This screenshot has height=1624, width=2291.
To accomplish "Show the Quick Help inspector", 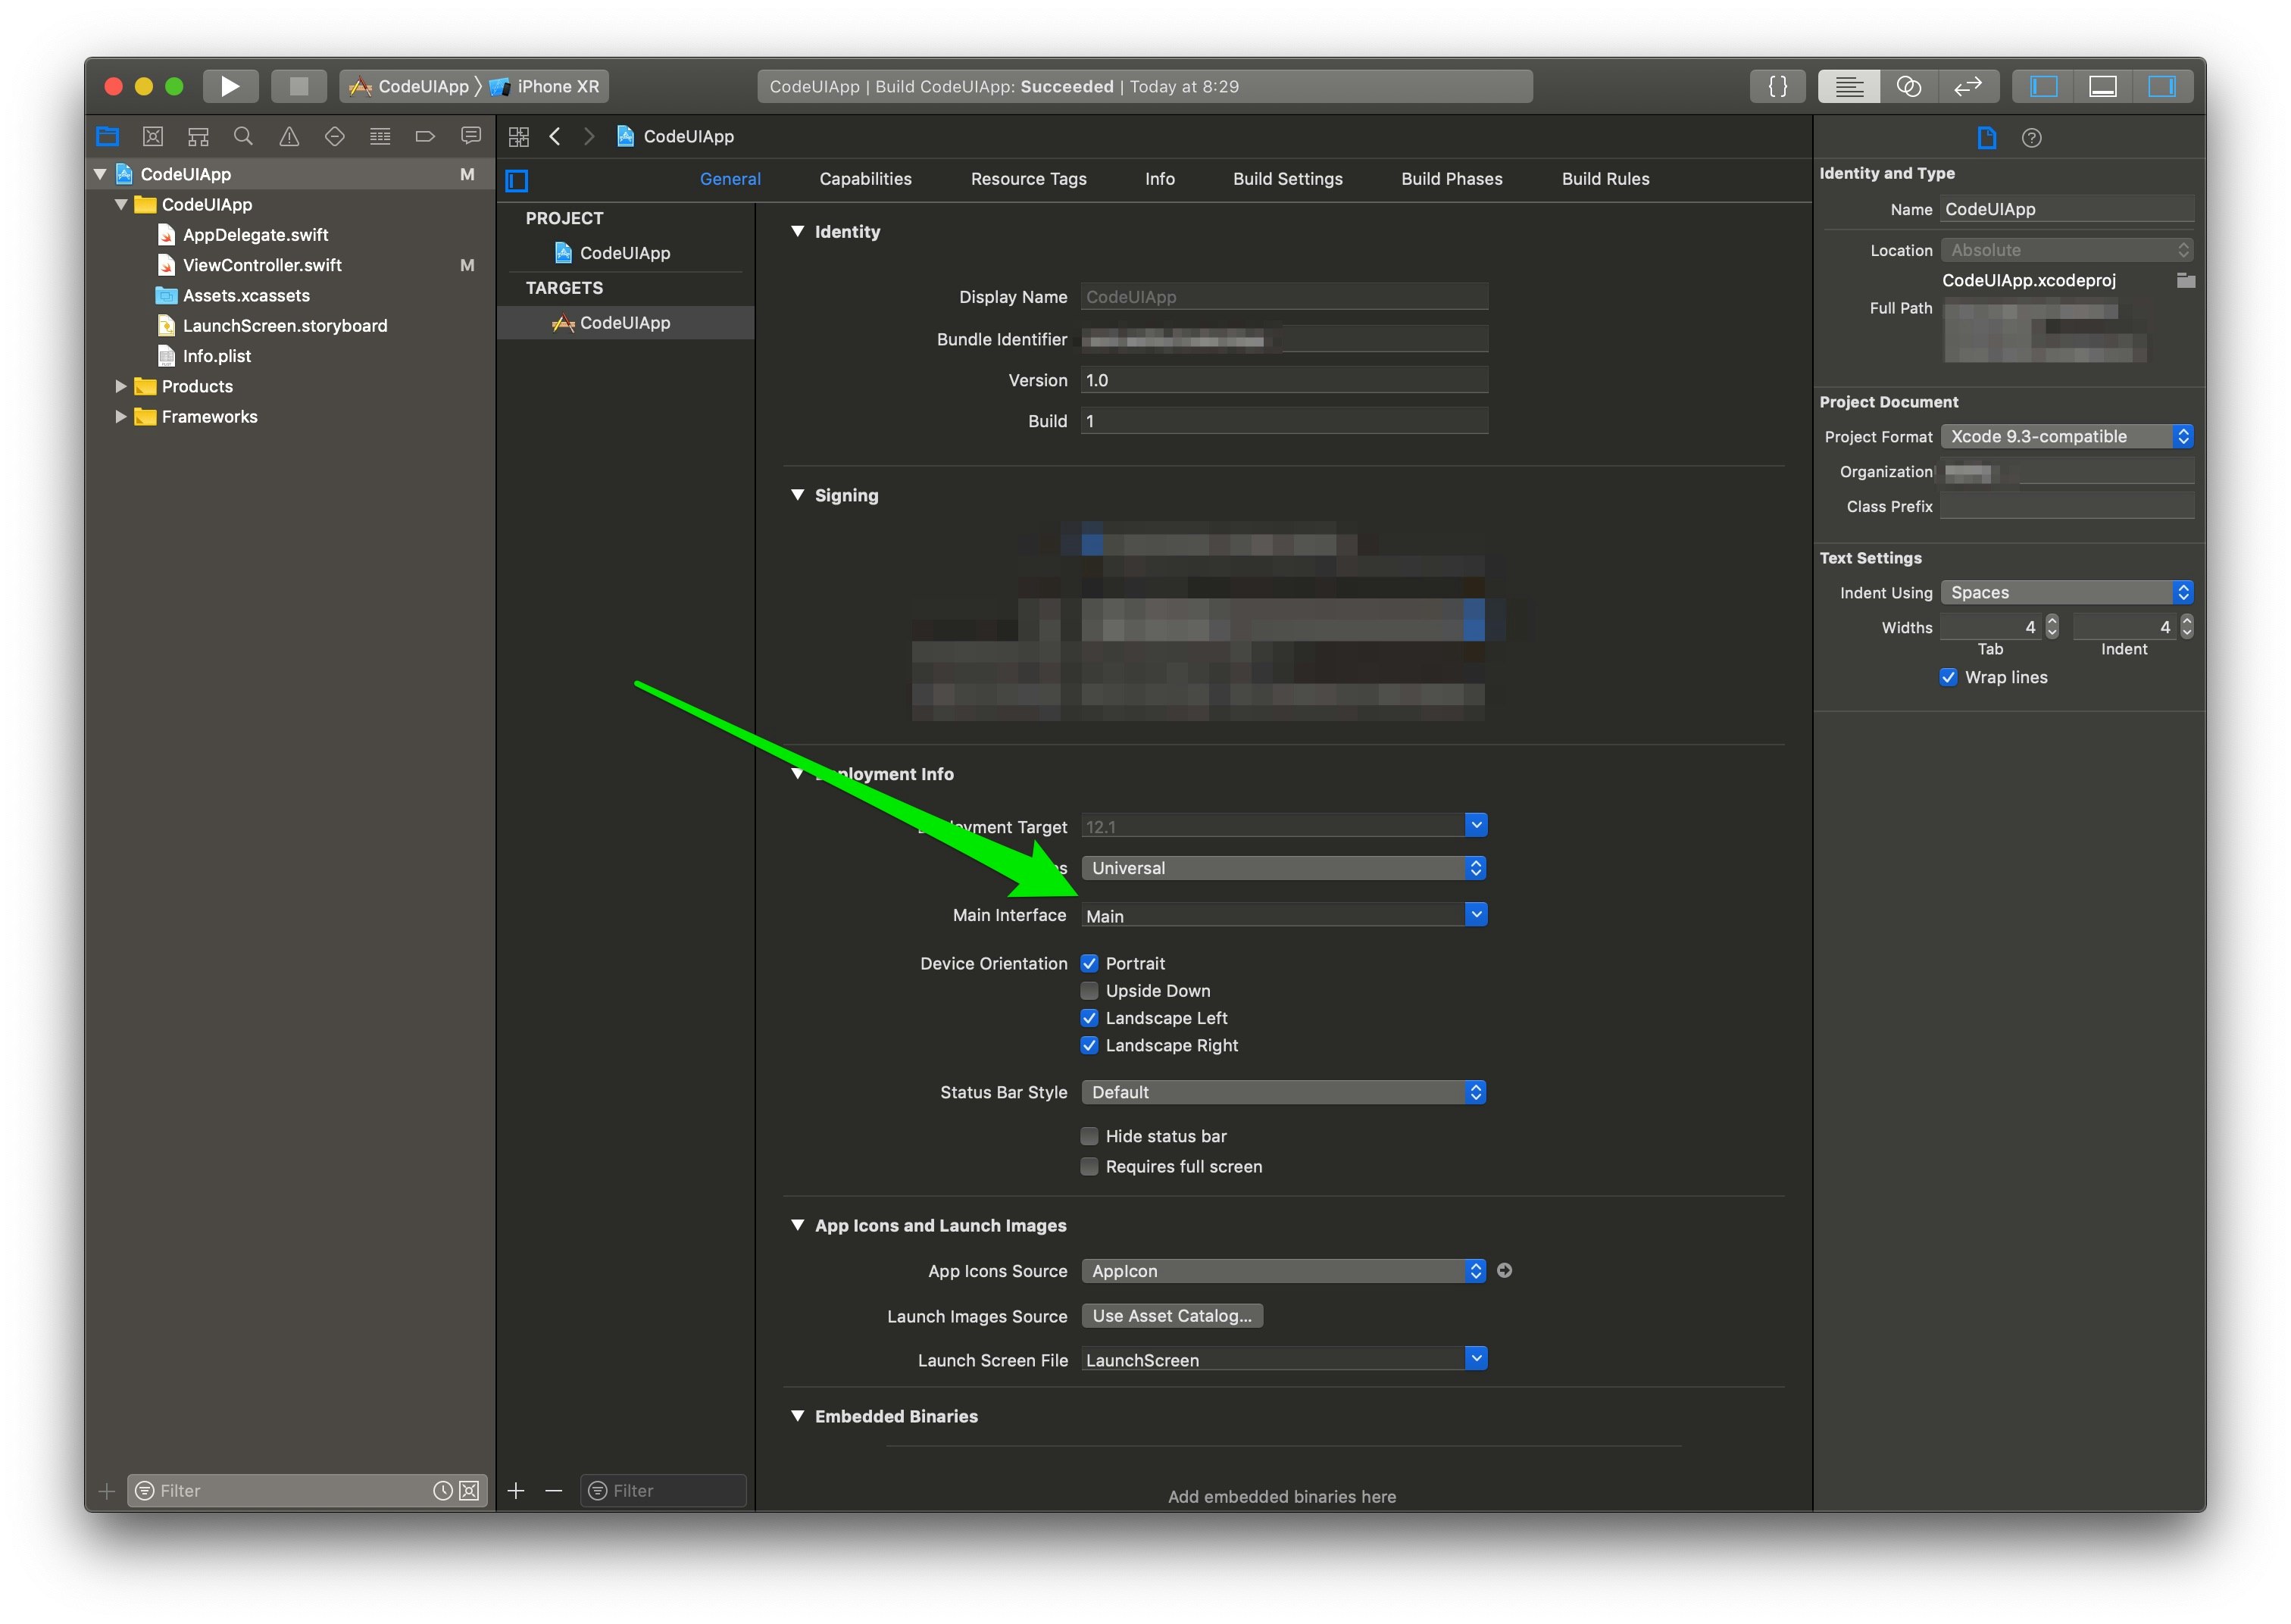I will (x=2031, y=138).
